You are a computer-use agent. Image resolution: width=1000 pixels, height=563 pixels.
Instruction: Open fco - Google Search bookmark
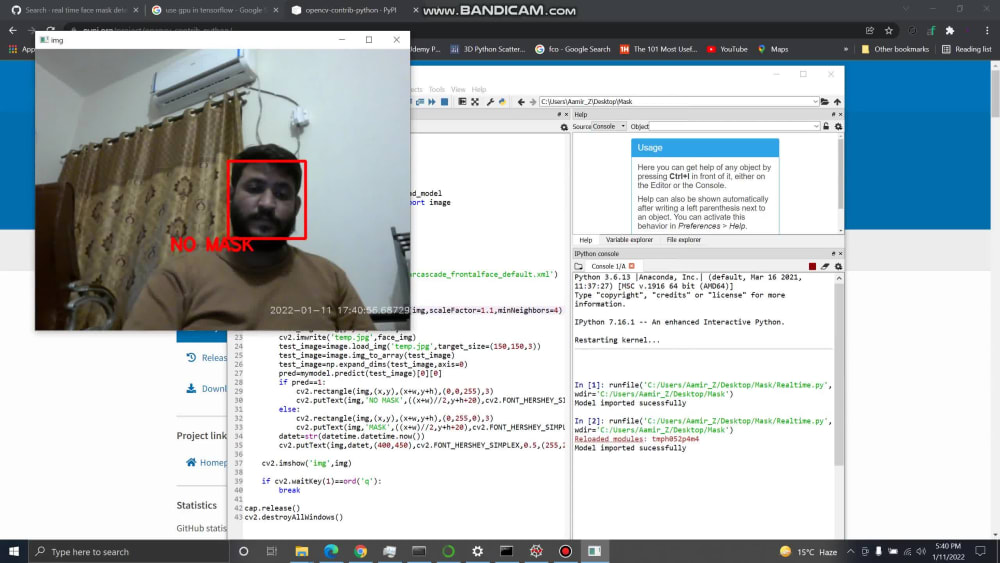573,49
